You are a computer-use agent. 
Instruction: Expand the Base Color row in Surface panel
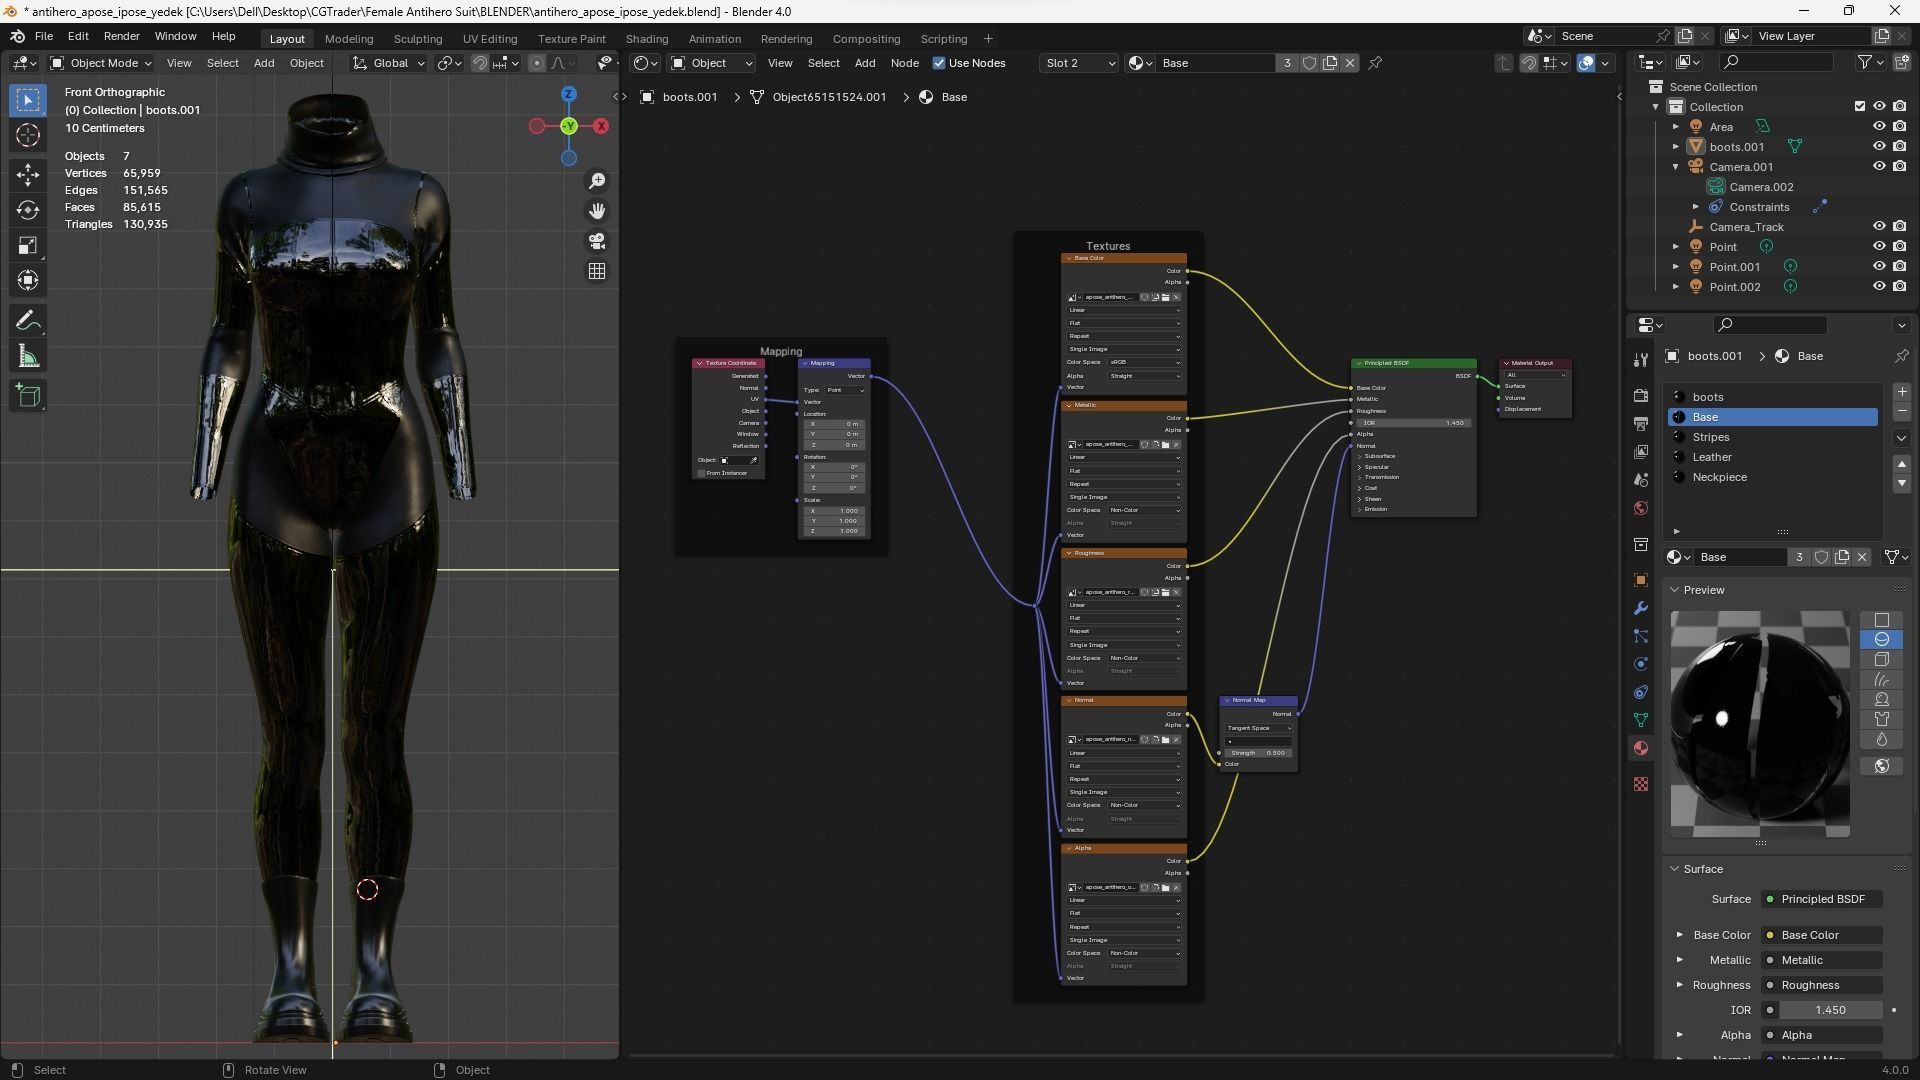(x=1680, y=935)
